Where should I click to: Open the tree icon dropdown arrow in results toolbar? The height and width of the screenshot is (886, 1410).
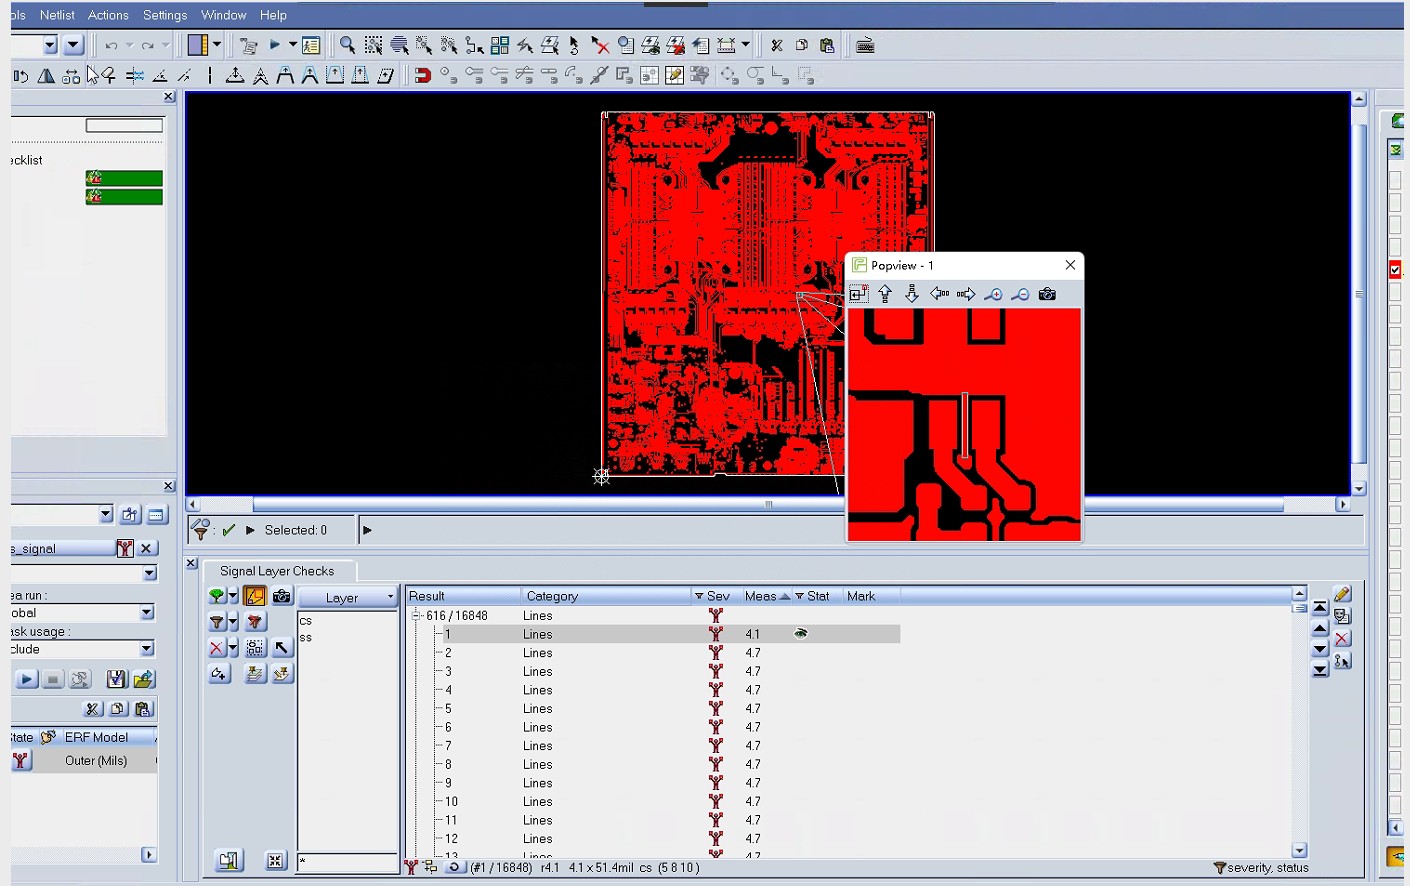[x=233, y=596]
